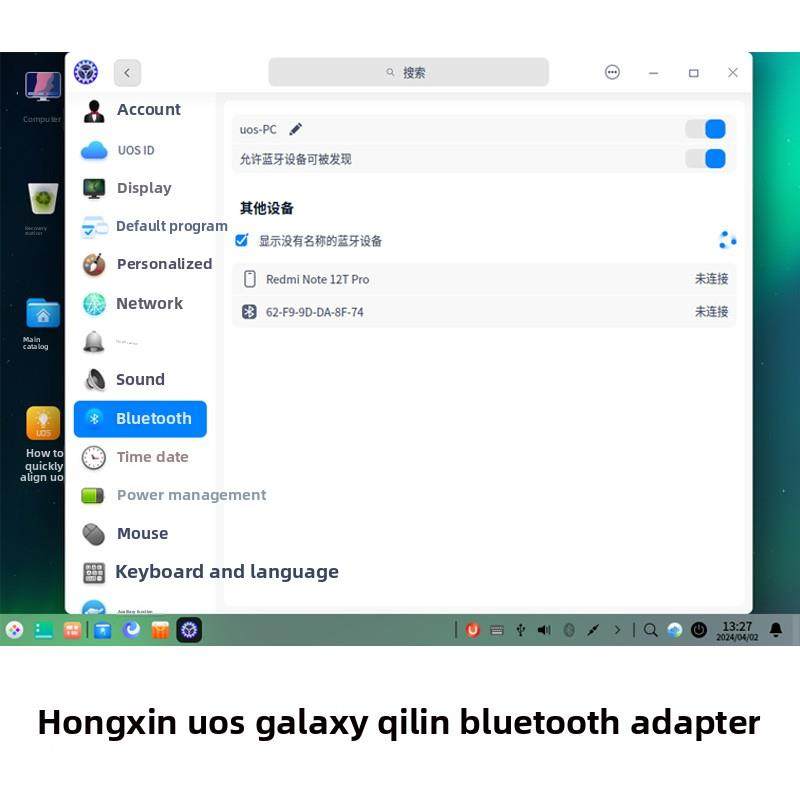
Task: Uncheck the 显示没有名称的蓝牙设备 checkbox
Action: pyautogui.click(x=240, y=239)
